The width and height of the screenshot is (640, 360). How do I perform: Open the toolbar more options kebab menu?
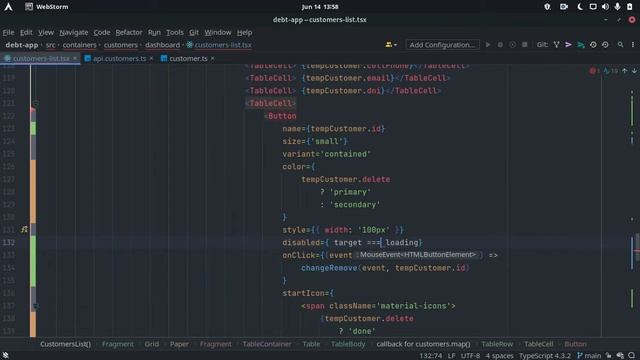633,44
